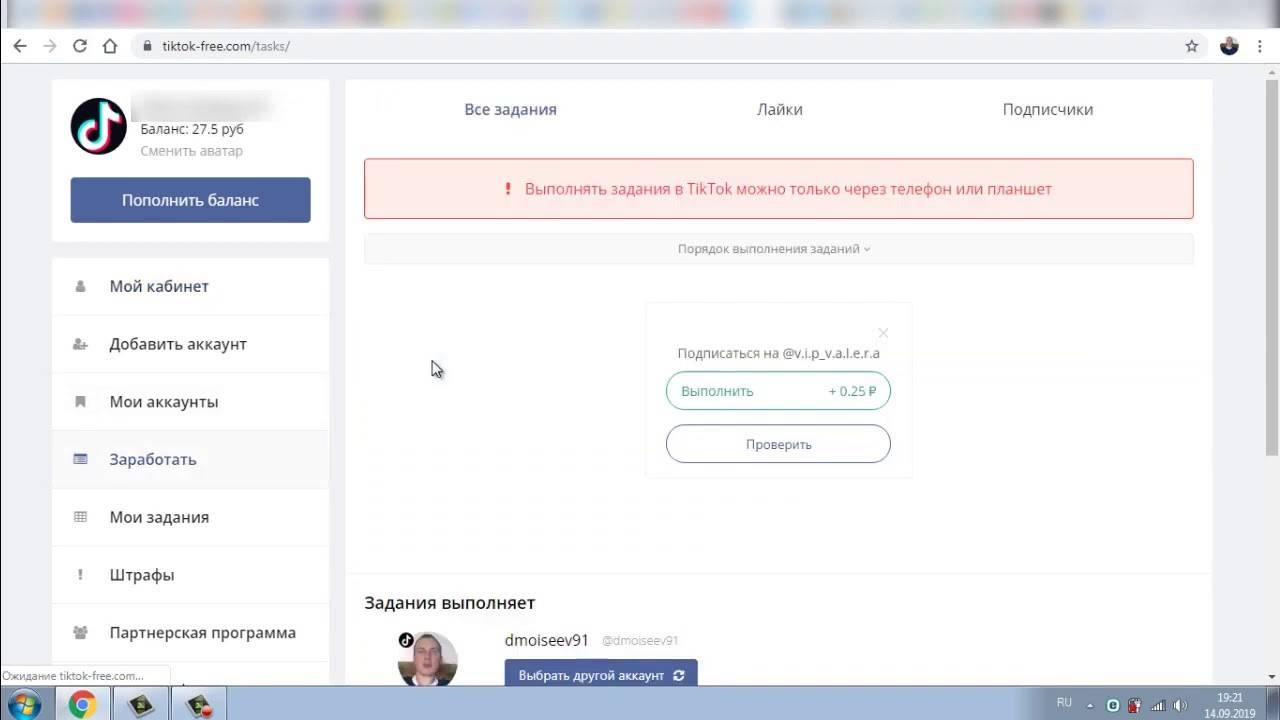Open Мой кабинет in sidebar
The width and height of the screenshot is (1280, 720).
coord(191,286)
